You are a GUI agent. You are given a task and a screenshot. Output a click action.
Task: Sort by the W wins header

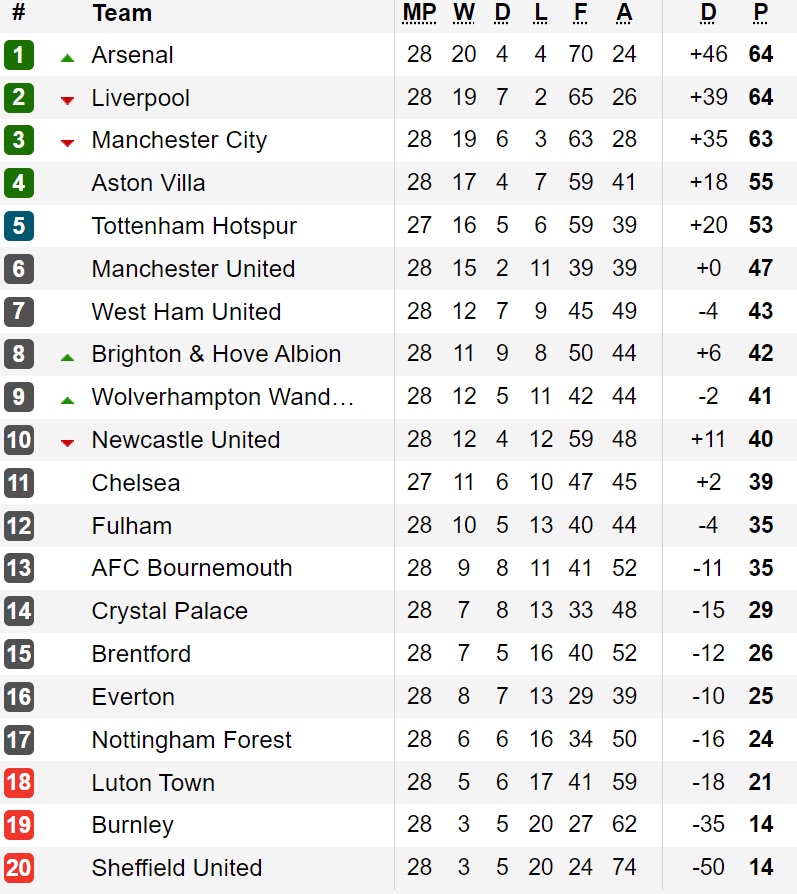[464, 13]
